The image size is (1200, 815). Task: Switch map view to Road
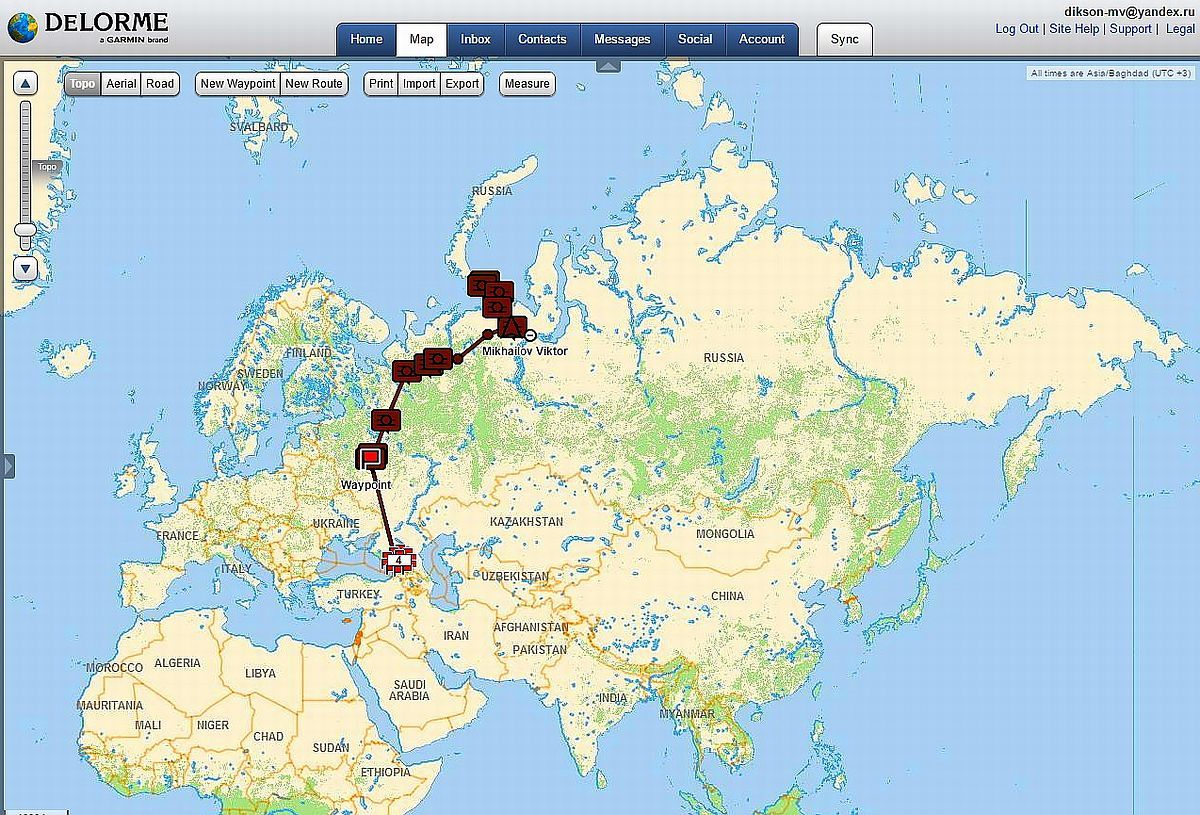[160, 84]
